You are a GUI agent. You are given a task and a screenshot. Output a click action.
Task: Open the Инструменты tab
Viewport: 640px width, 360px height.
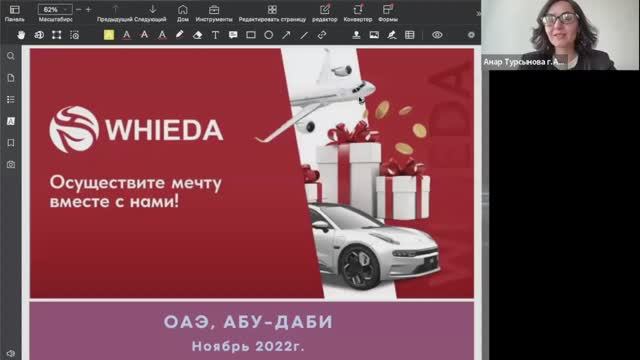(214, 13)
